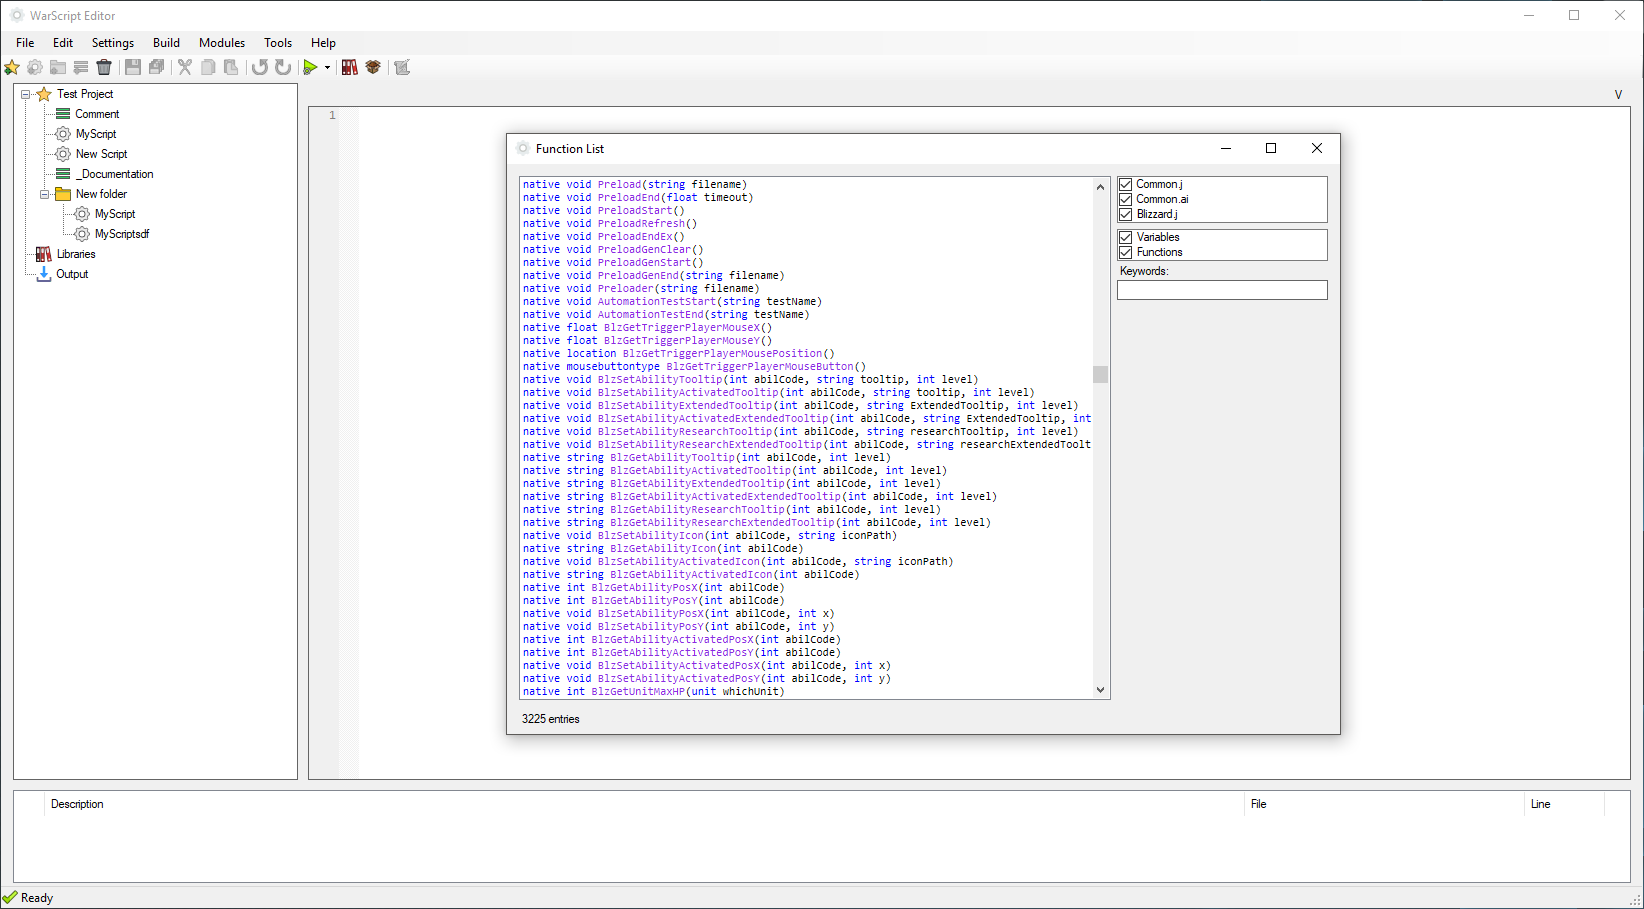Select the Output tree item
Viewport: 1644px width, 909px height.
[72, 274]
